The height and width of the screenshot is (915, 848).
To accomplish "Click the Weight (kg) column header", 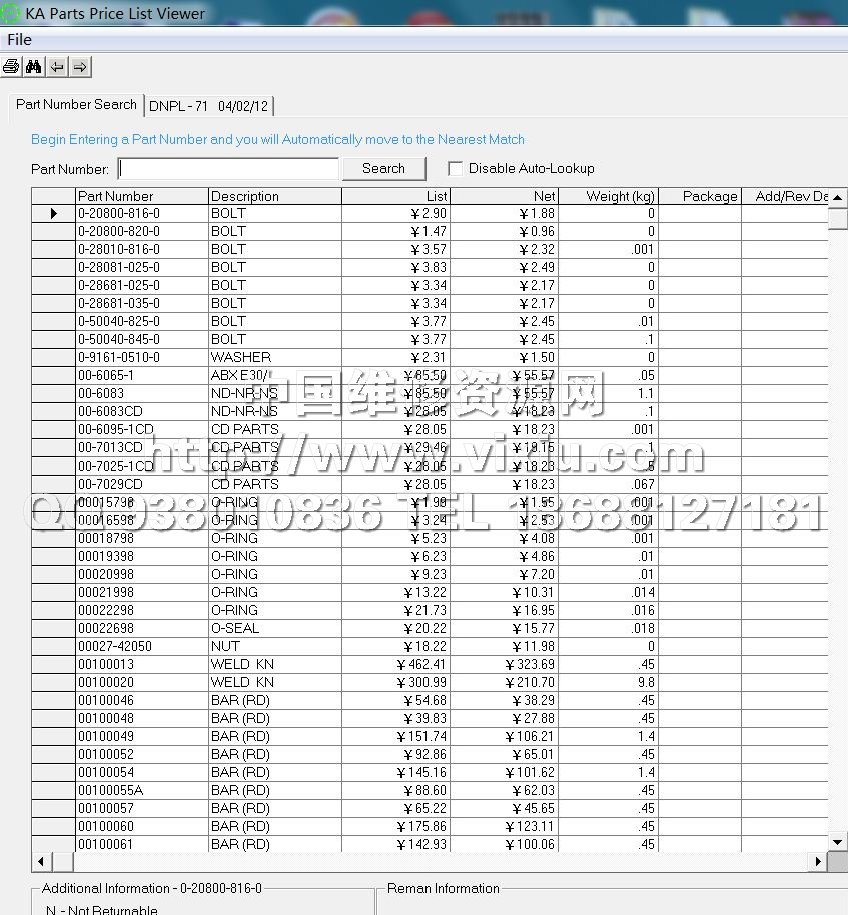I will tap(607, 196).
